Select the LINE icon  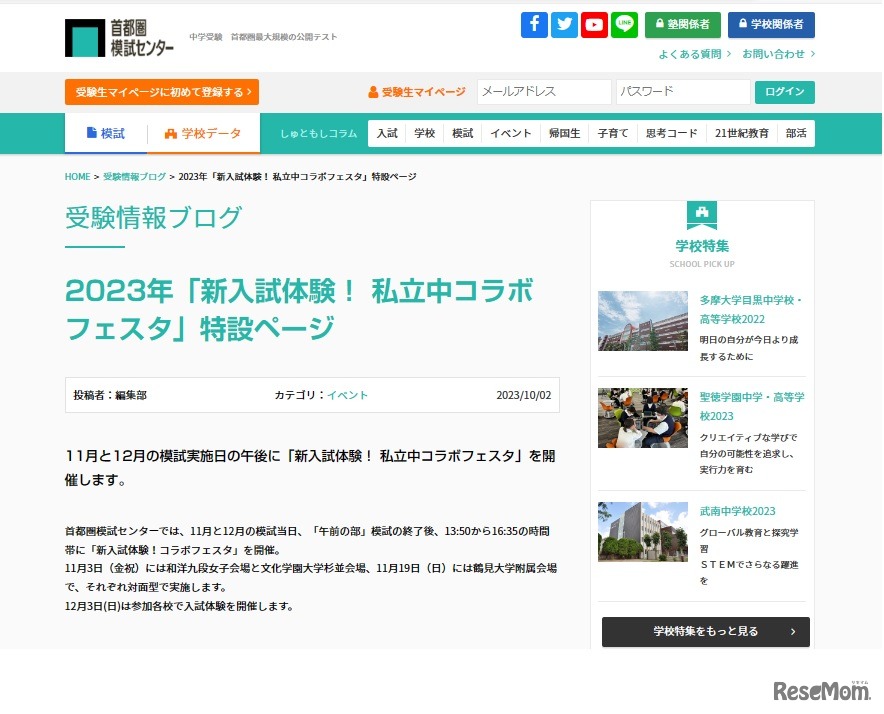click(x=623, y=24)
